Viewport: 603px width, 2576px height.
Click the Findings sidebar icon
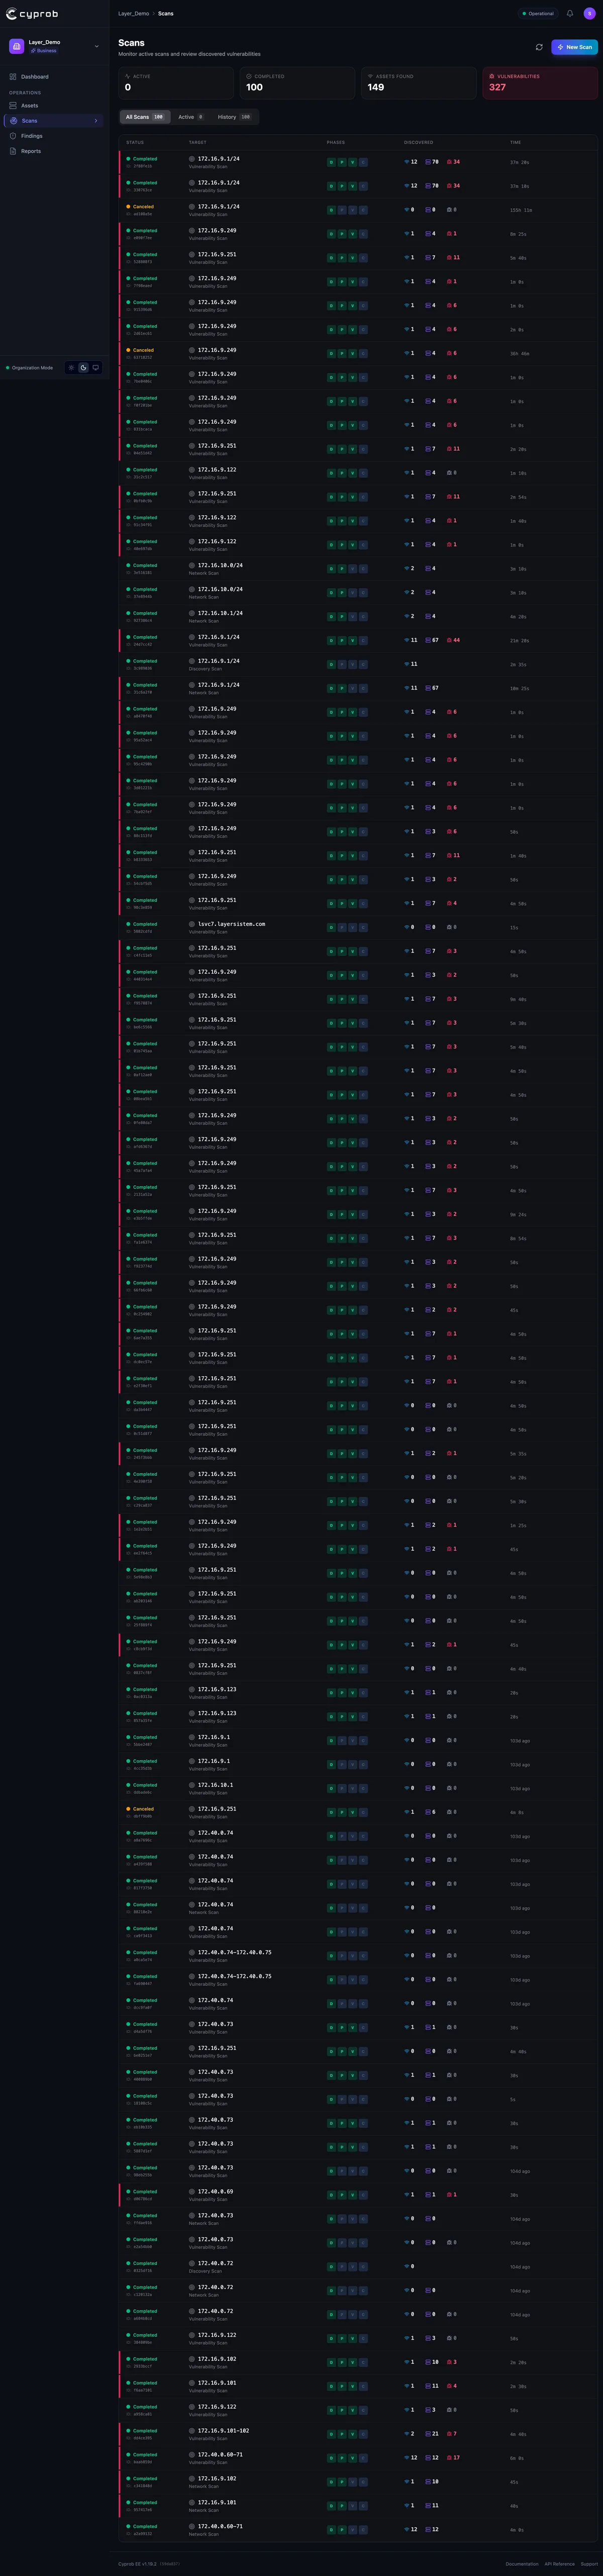tap(13, 136)
